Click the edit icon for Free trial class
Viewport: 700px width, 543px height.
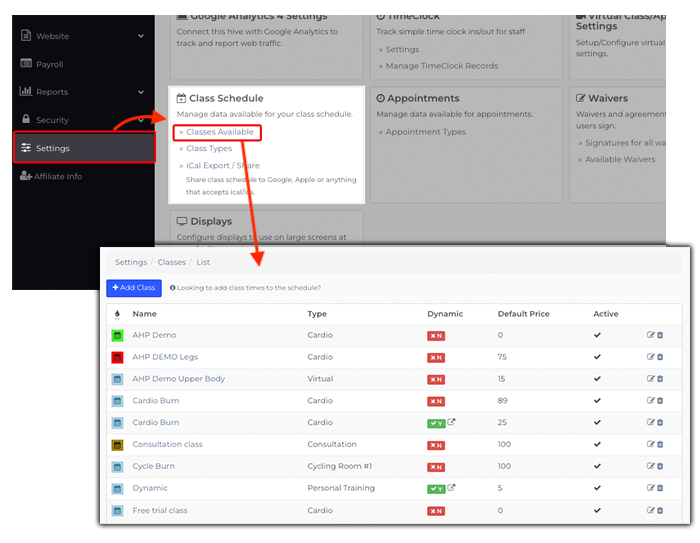(x=651, y=510)
